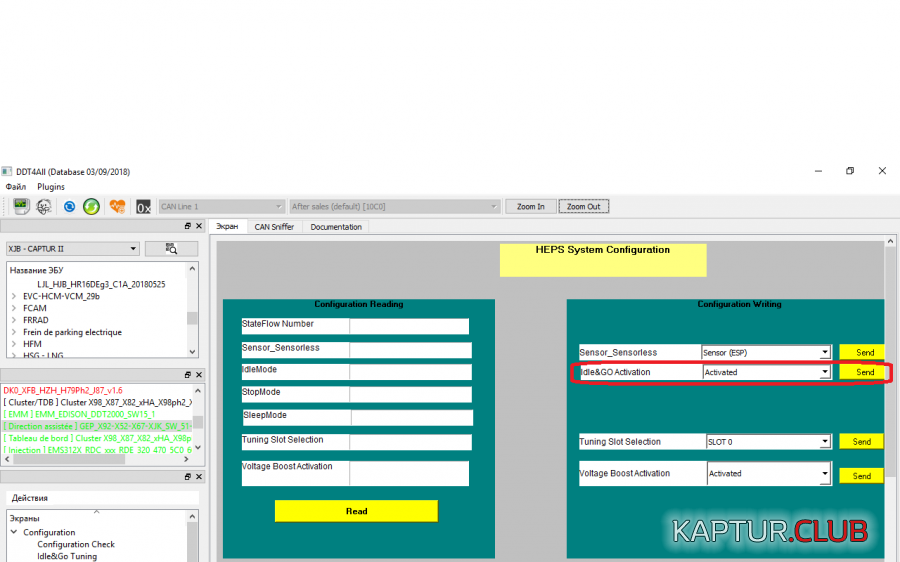Viewport: 900px width, 562px height.
Task: Click the ECU chip icon in toolbar
Action: point(20,206)
